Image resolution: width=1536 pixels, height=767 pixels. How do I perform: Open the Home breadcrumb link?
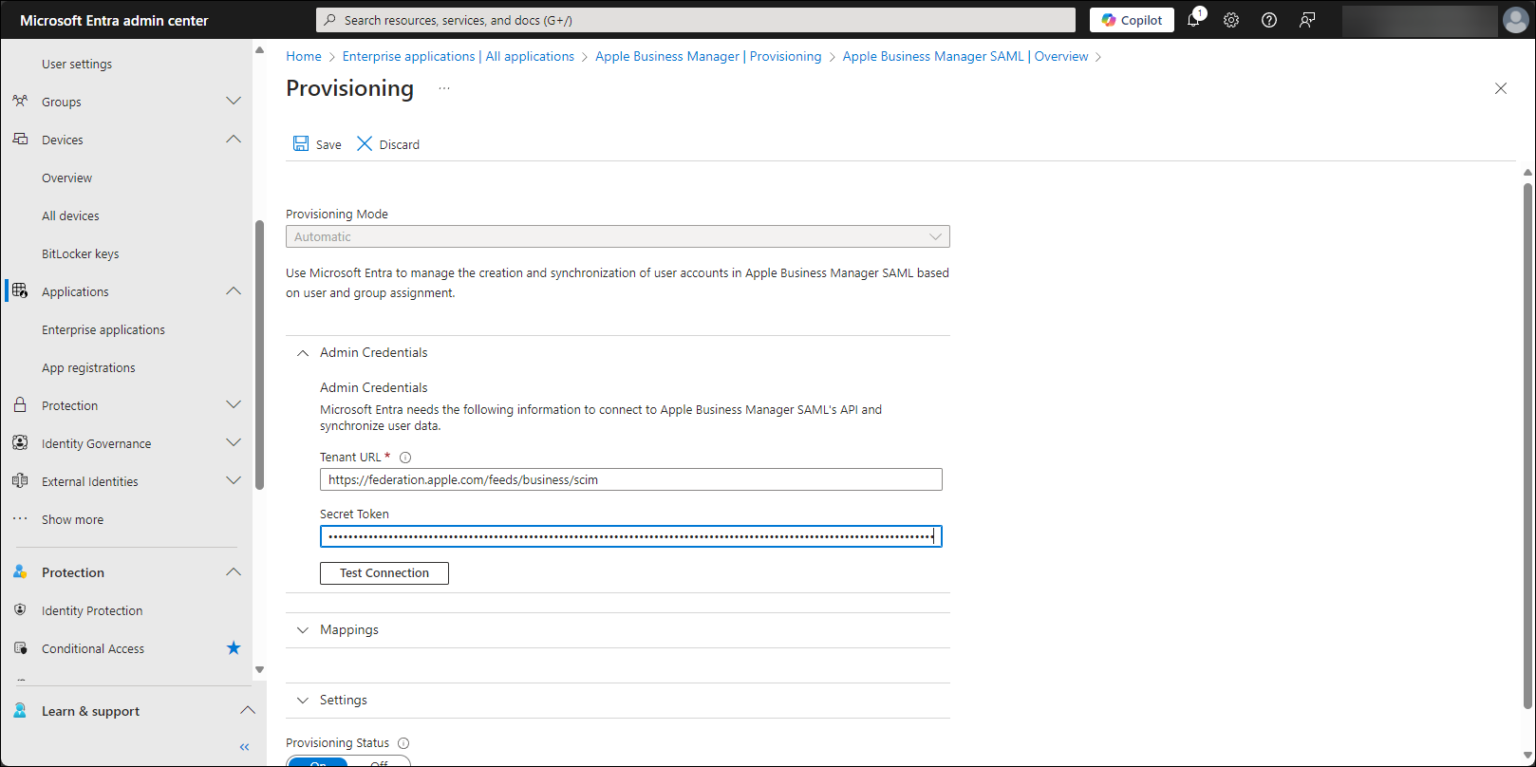click(x=303, y=56)
